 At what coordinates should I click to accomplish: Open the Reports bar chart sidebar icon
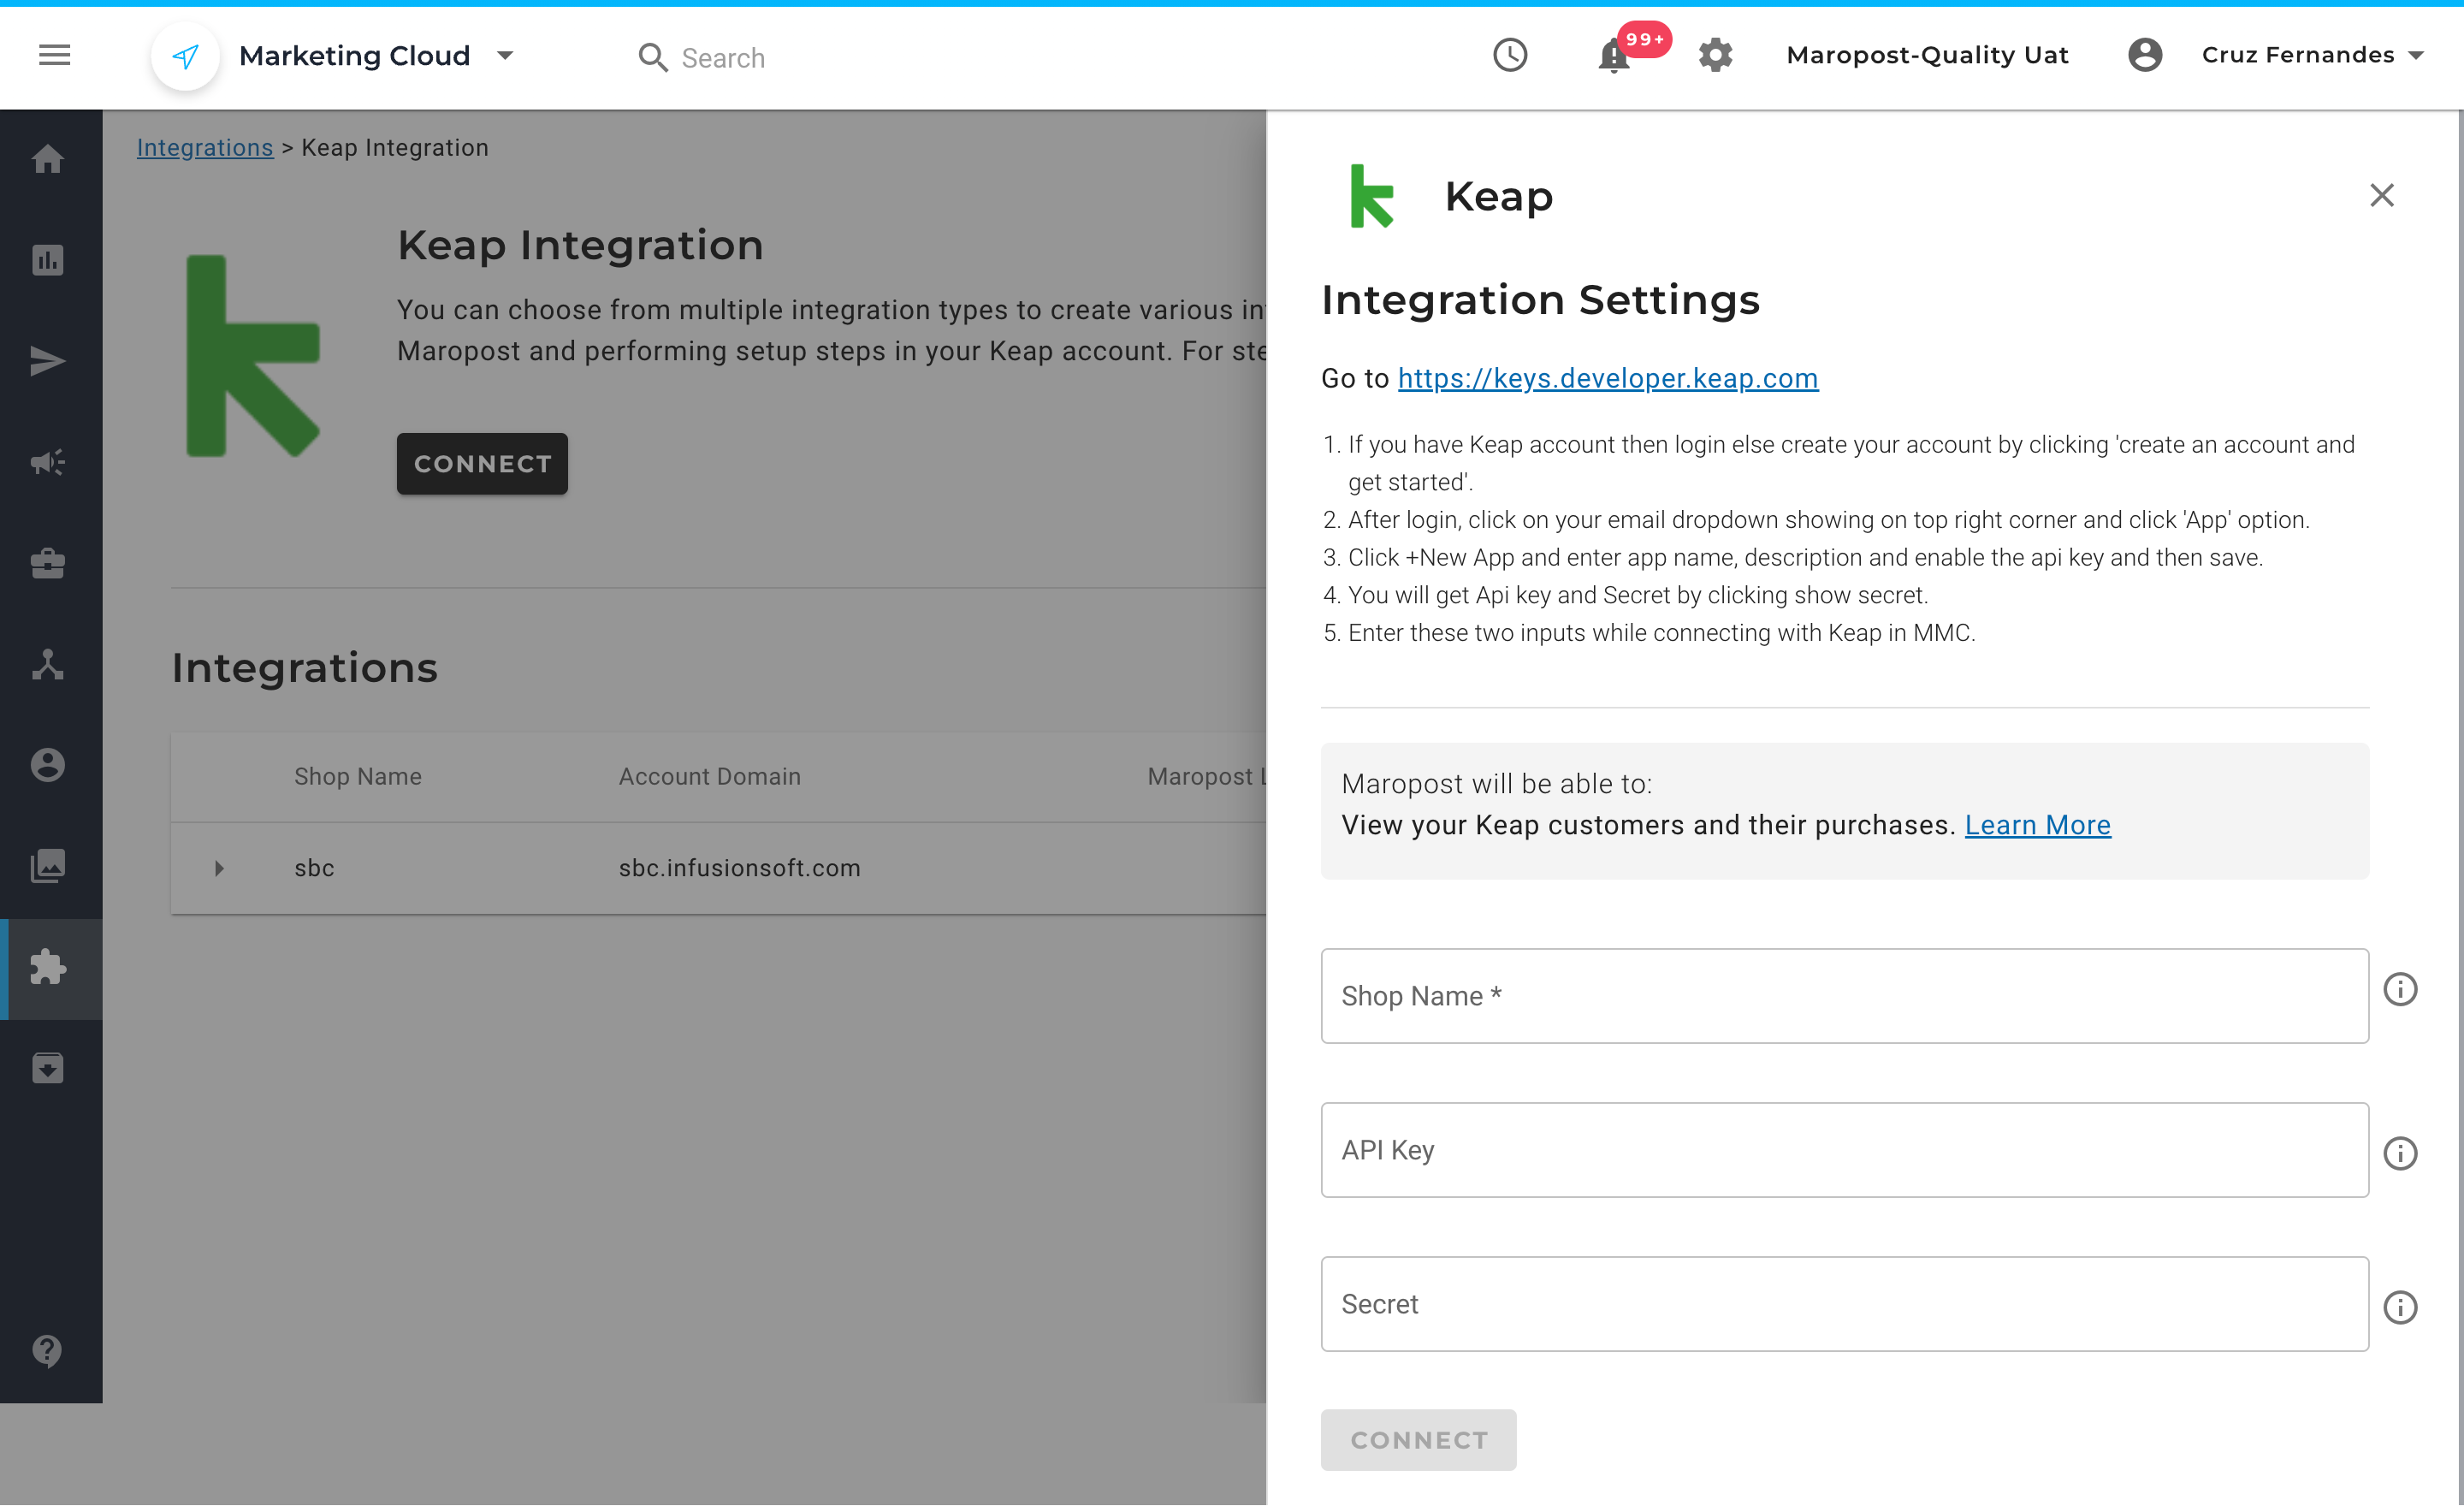click(x=47, y=260)
